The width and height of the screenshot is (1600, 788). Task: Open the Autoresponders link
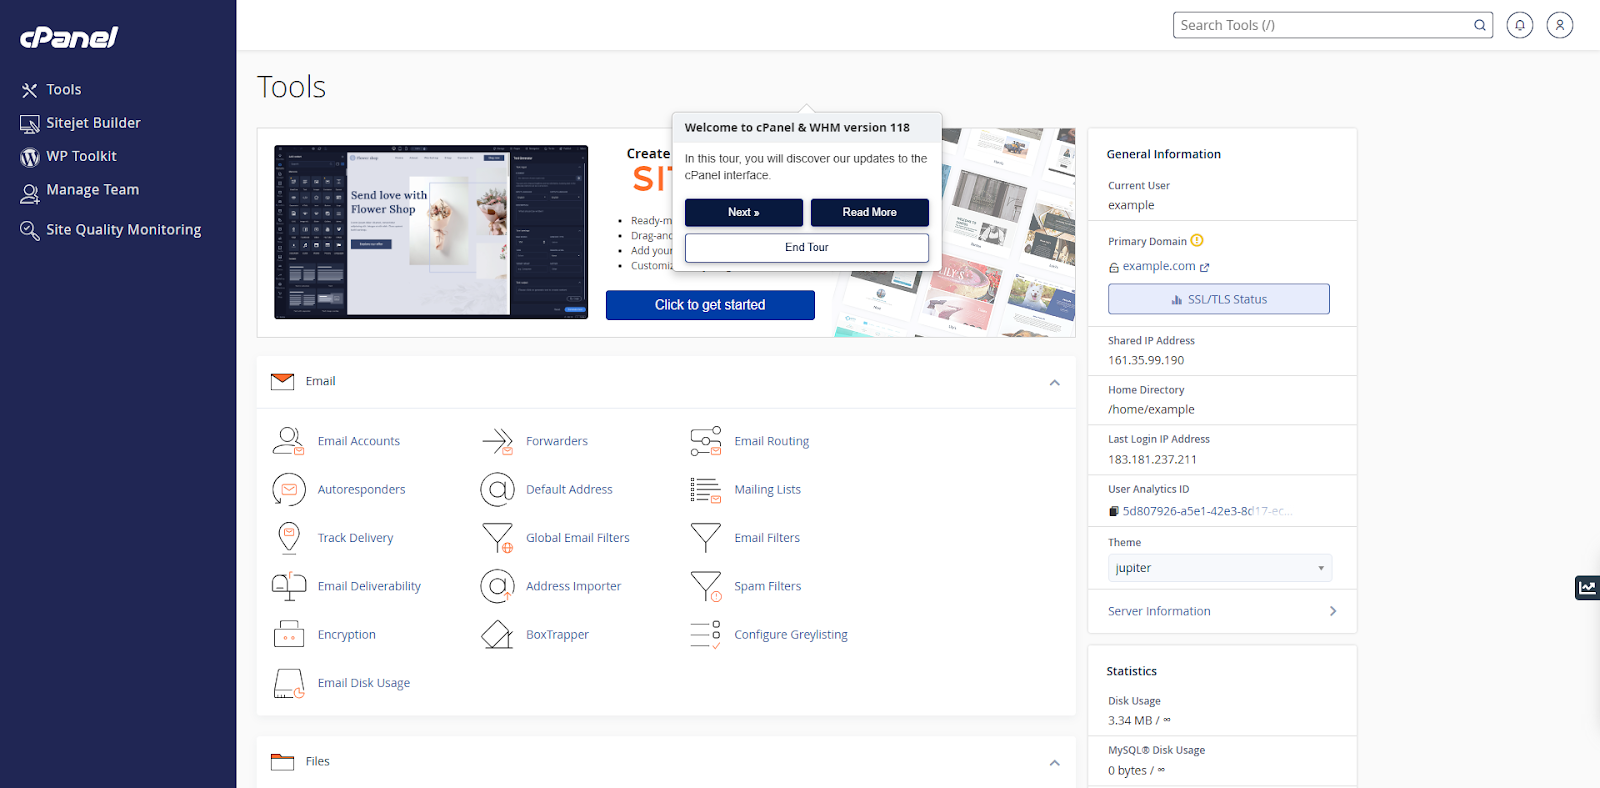[x=362, y=490]
